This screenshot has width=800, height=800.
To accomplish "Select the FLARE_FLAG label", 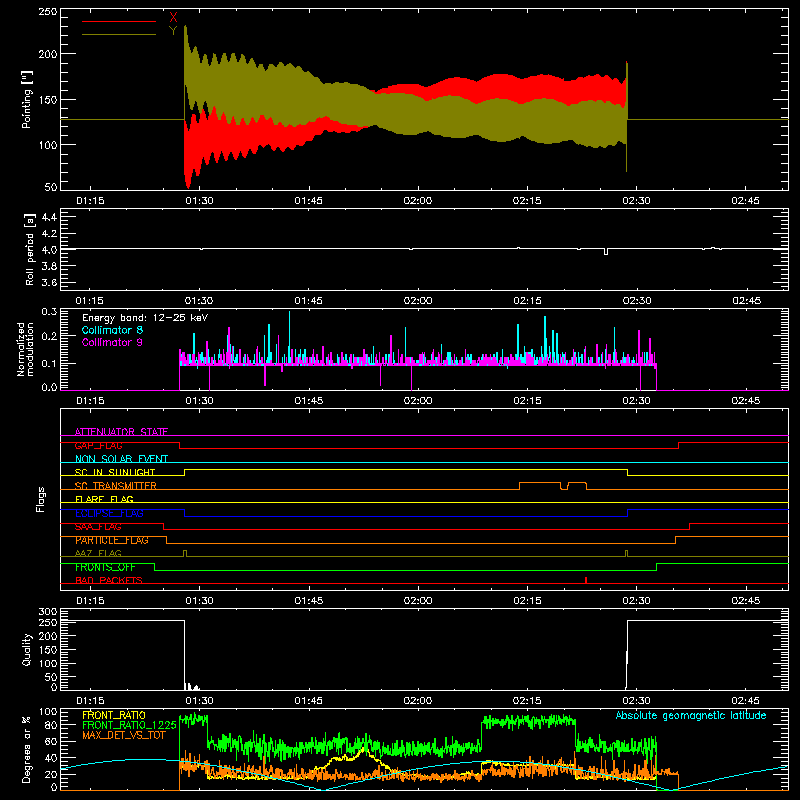I will point(104,499).
